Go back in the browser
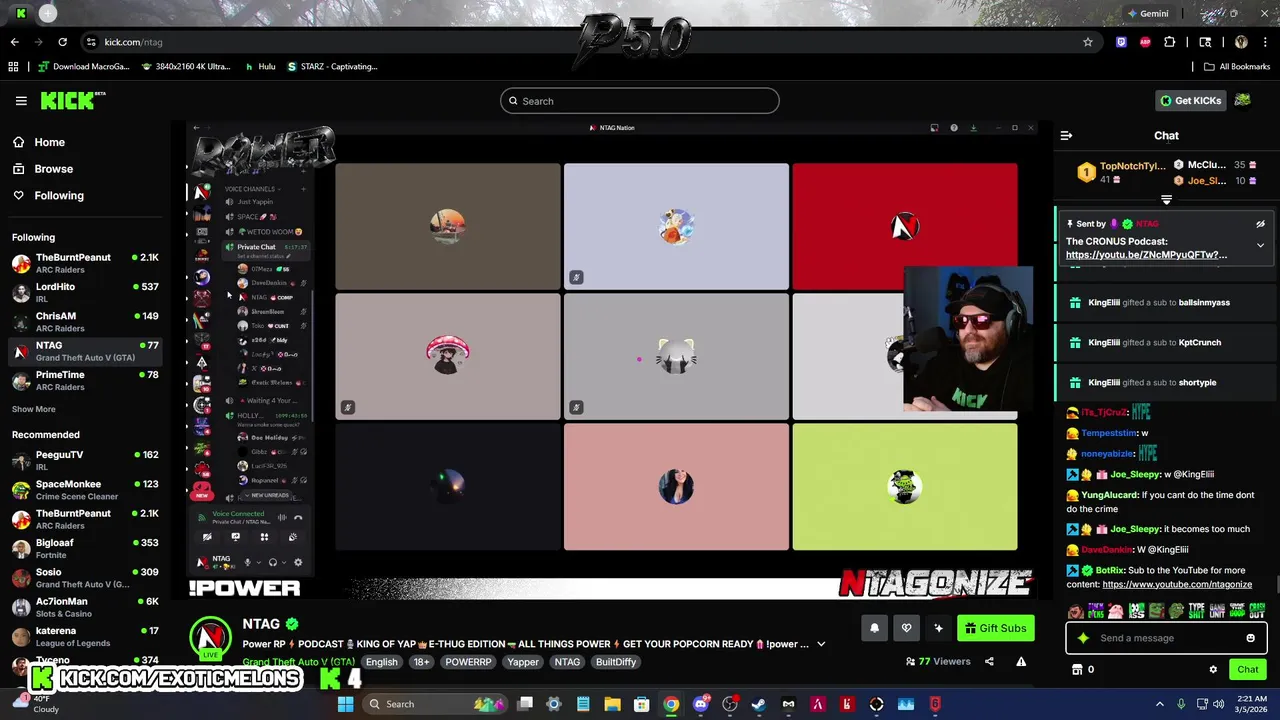1280x720 pixels. (14, 42)
